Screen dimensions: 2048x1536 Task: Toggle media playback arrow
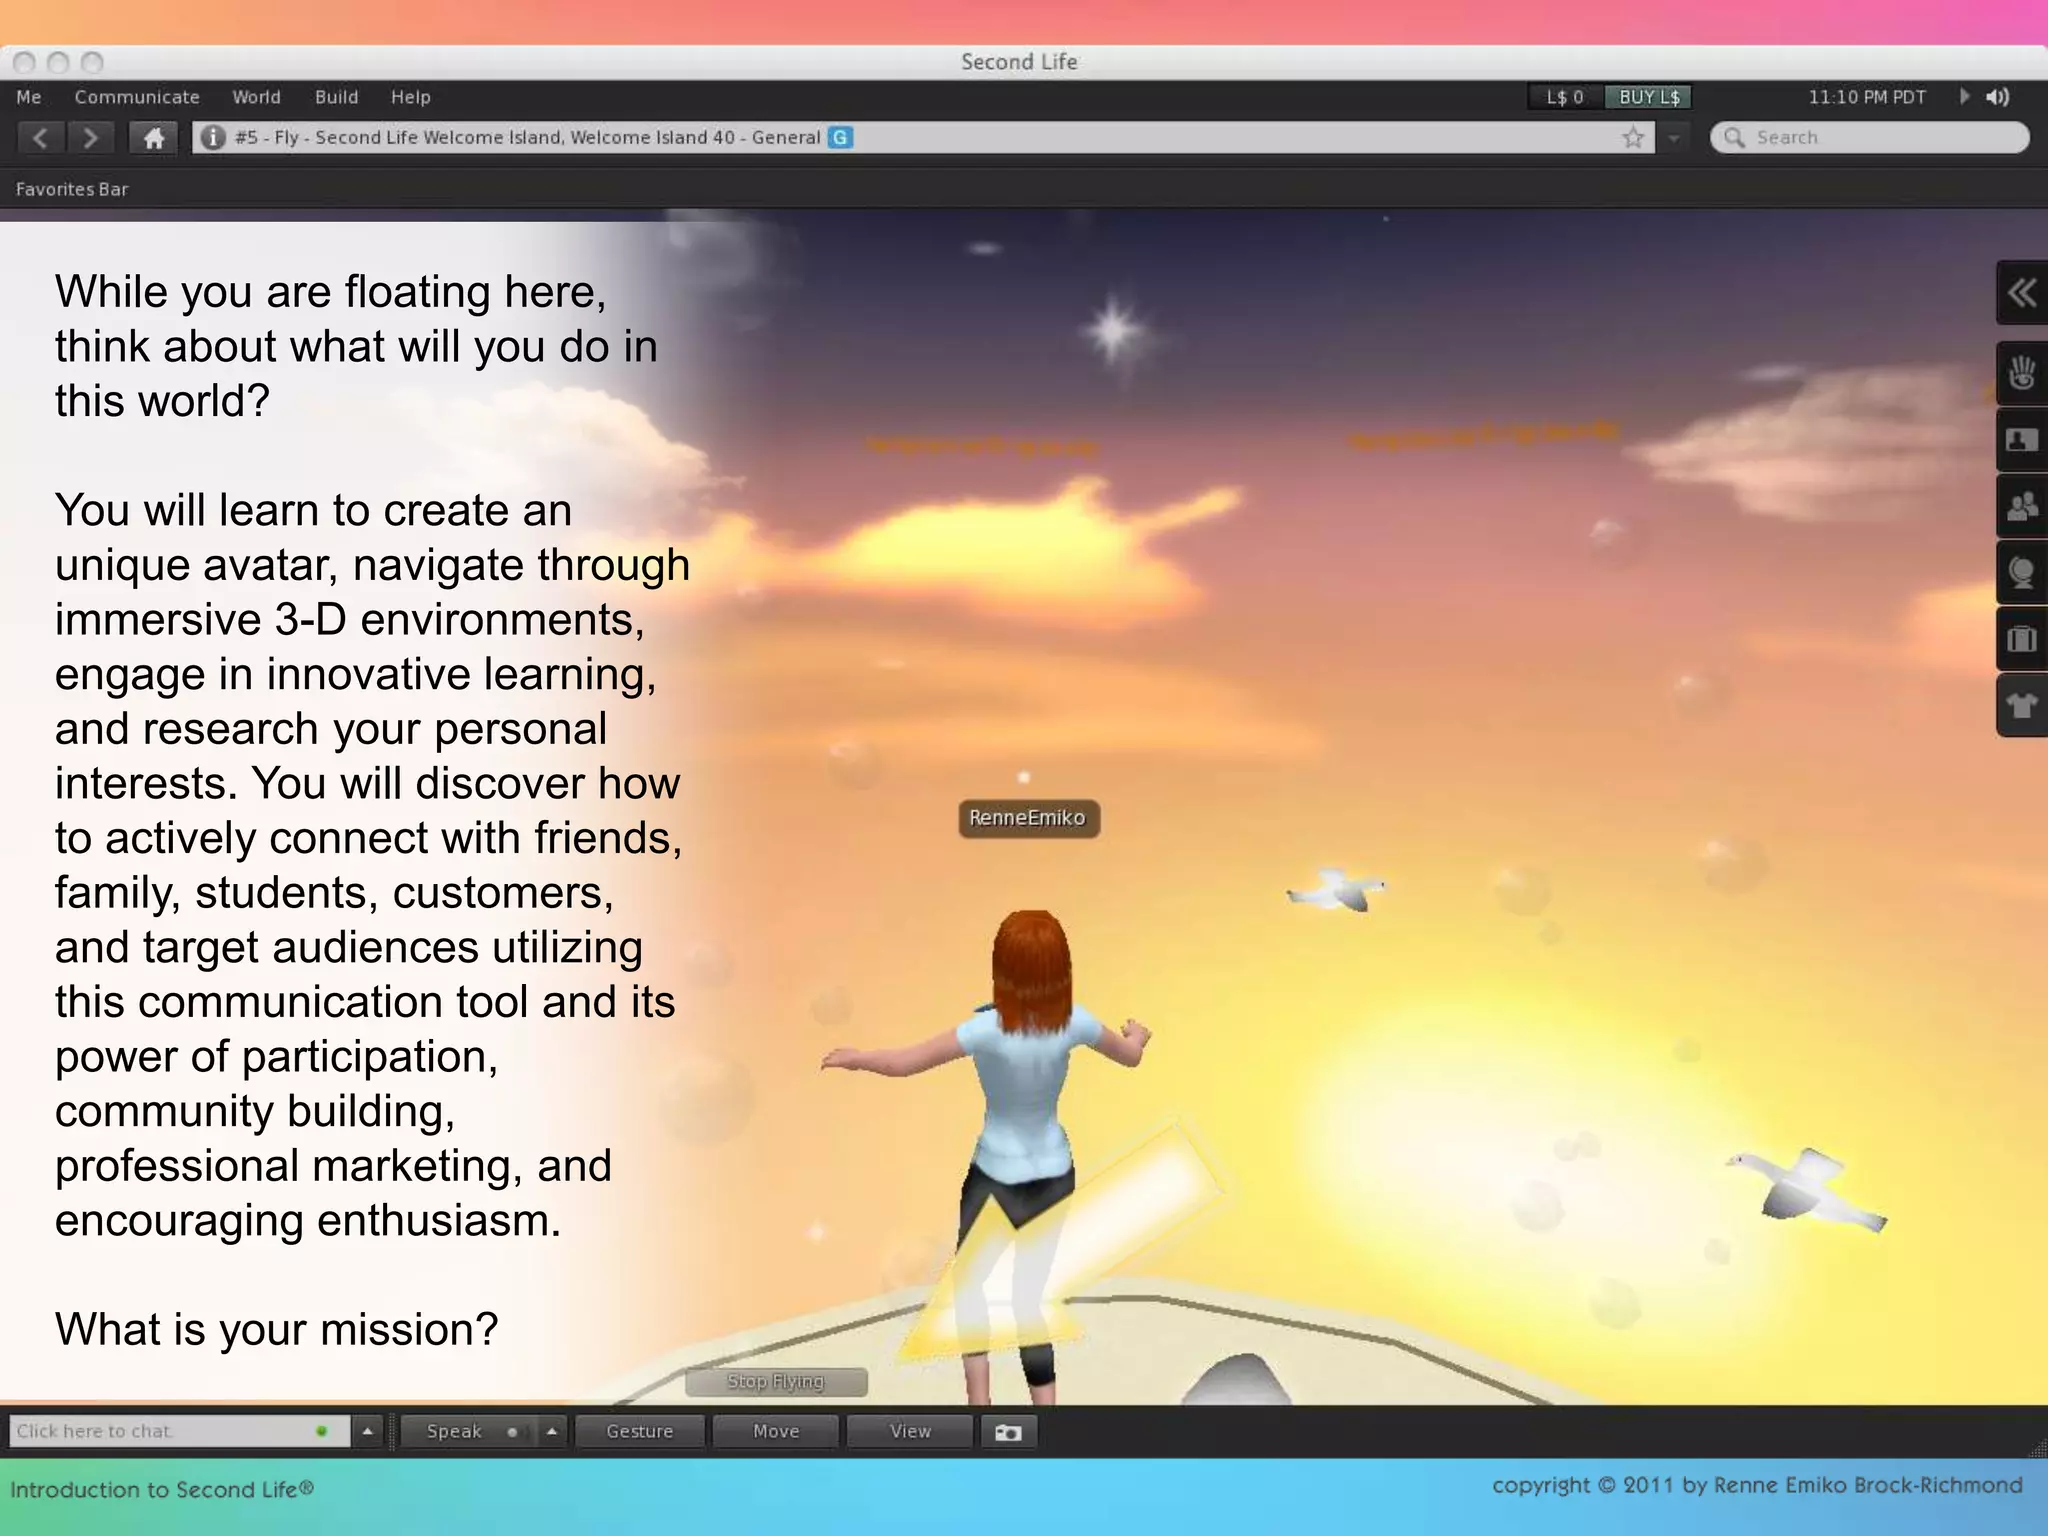tap(1964, 97)
